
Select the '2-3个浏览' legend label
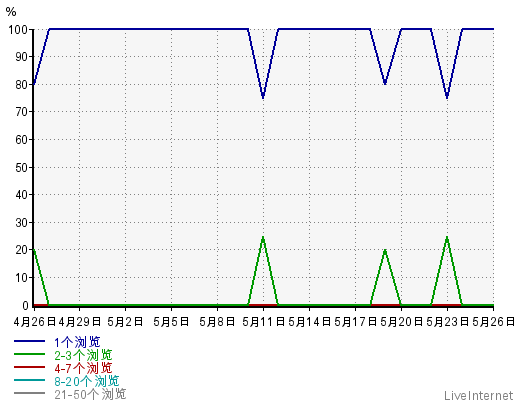click(83, 355)
